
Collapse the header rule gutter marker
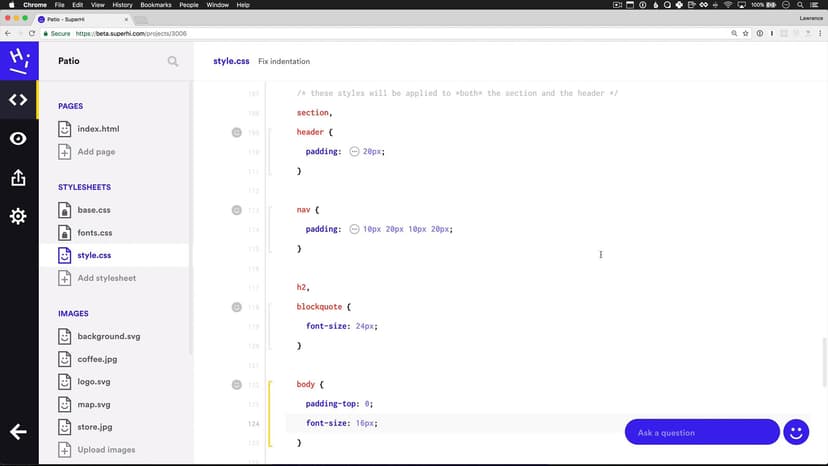coord(237,132)
